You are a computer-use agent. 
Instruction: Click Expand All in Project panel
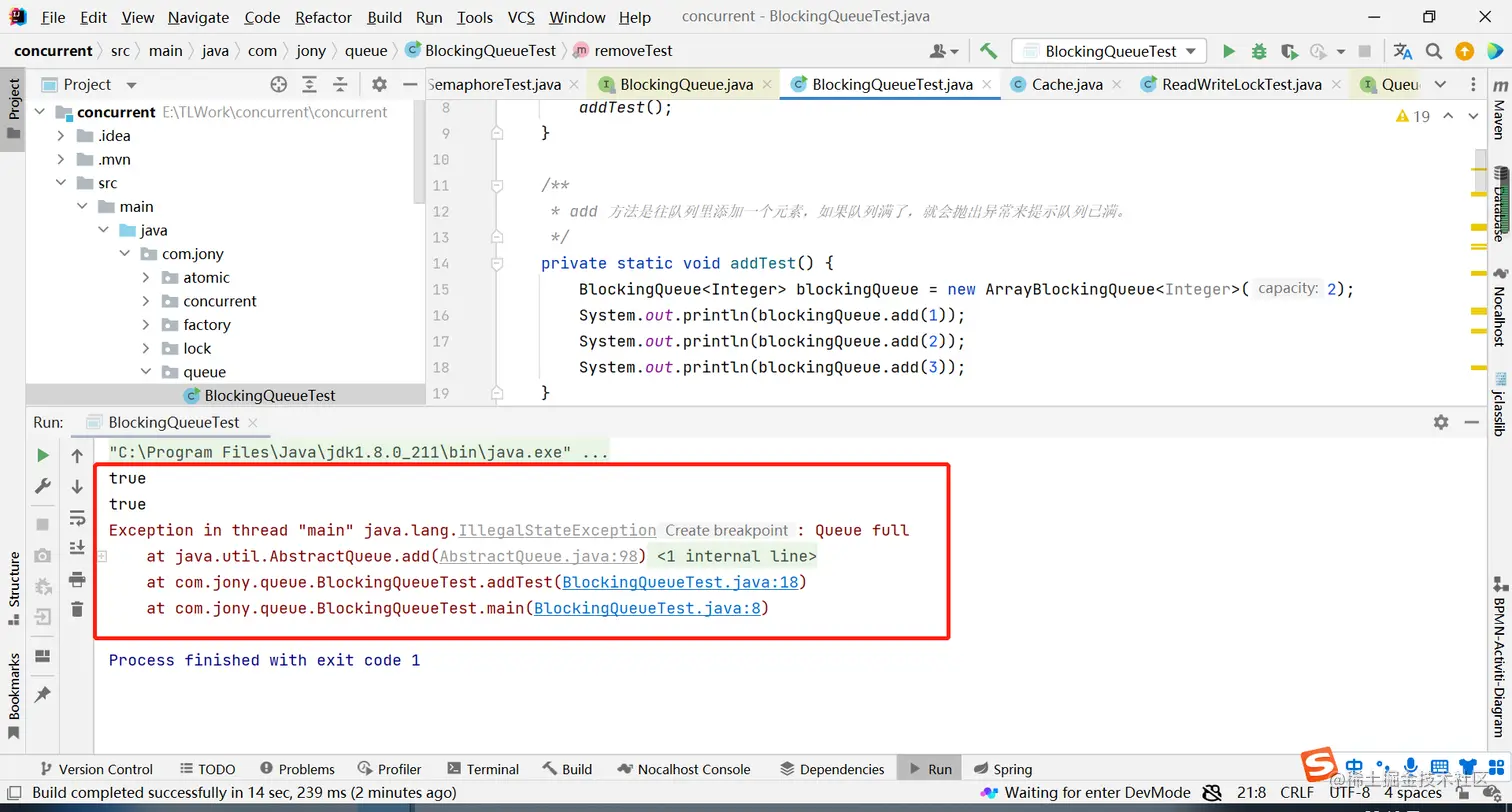(x=310, y=85)
